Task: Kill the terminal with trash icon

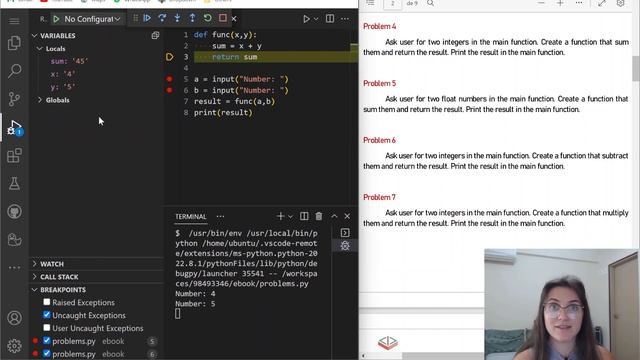Action: pyautogui.click(x=319, y=216)
